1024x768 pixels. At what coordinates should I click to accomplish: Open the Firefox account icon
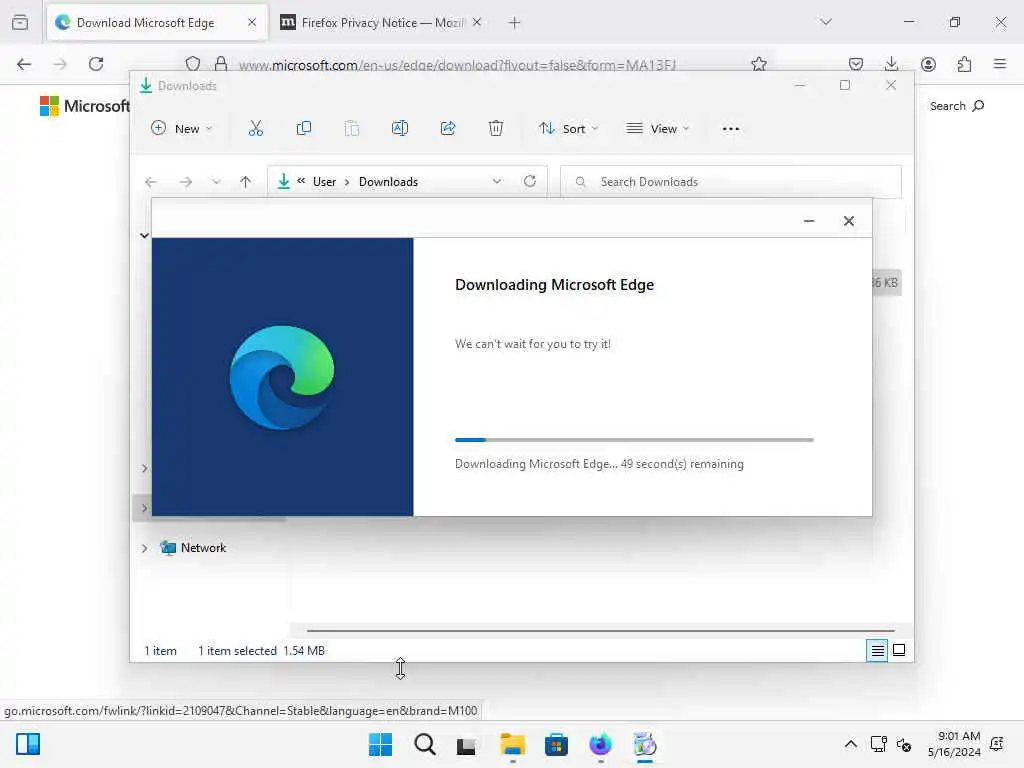click(928, 64)
